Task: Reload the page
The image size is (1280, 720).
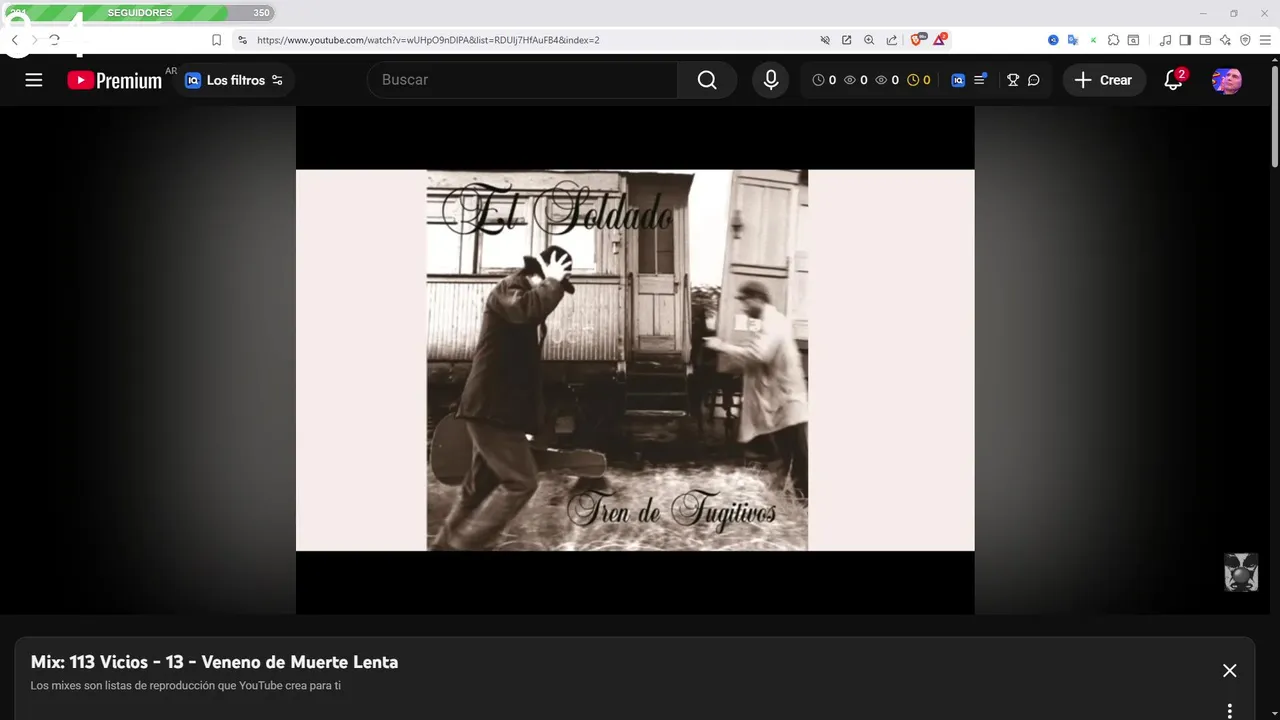Action: click(54, 40)
